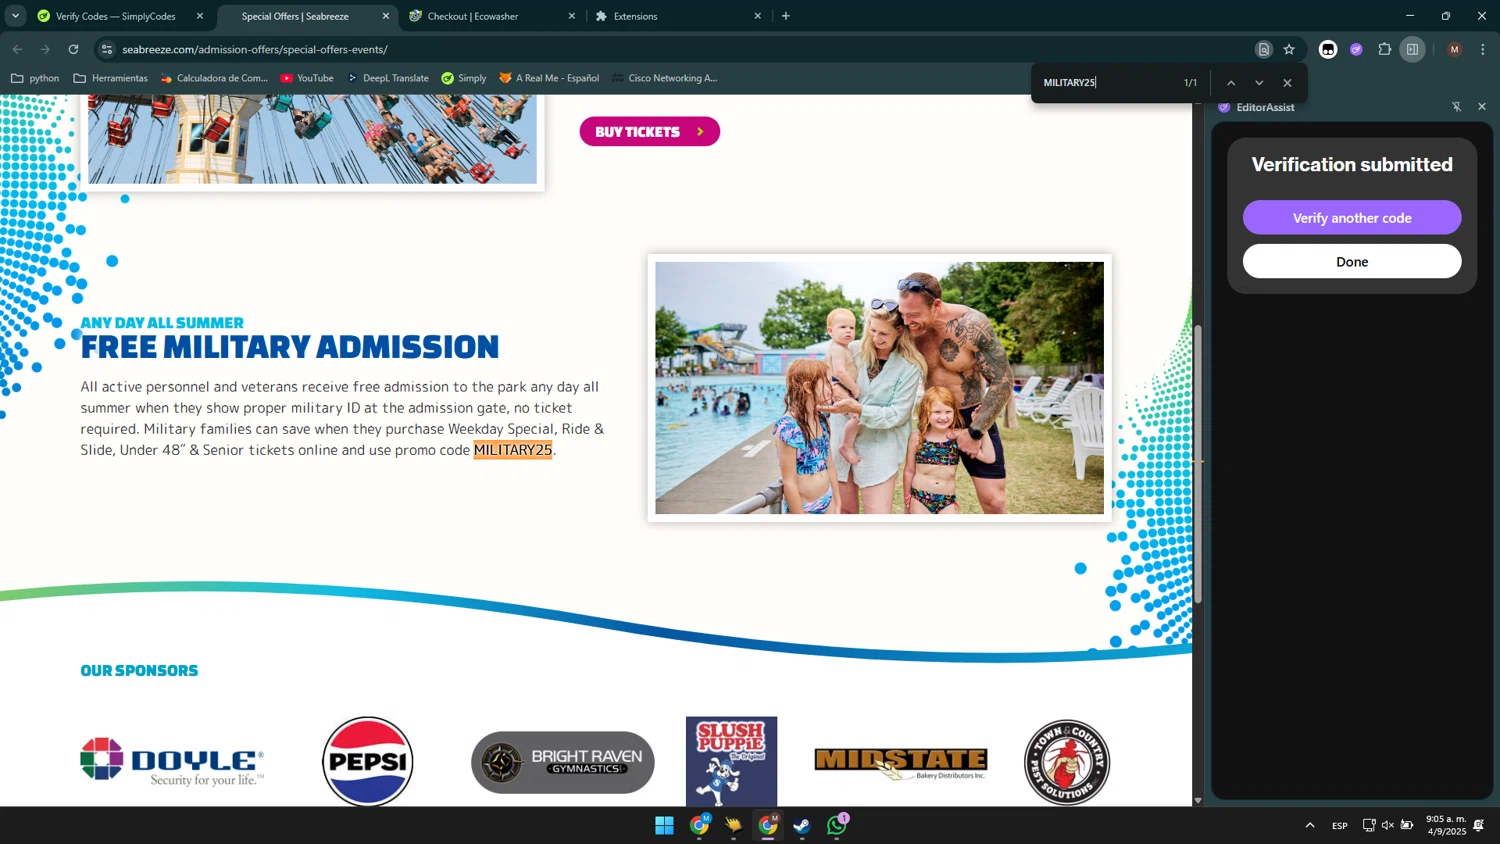Open the Windows Start menu

(665, 825)
